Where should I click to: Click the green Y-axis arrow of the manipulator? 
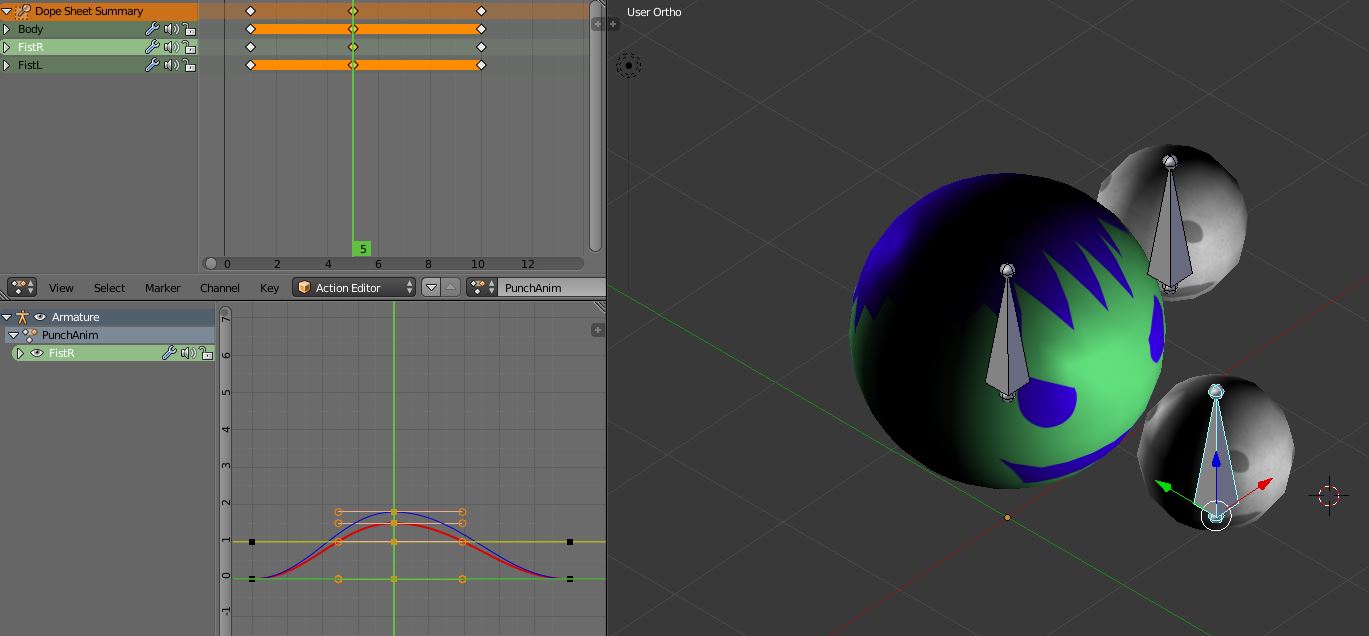coord(1165,487)
